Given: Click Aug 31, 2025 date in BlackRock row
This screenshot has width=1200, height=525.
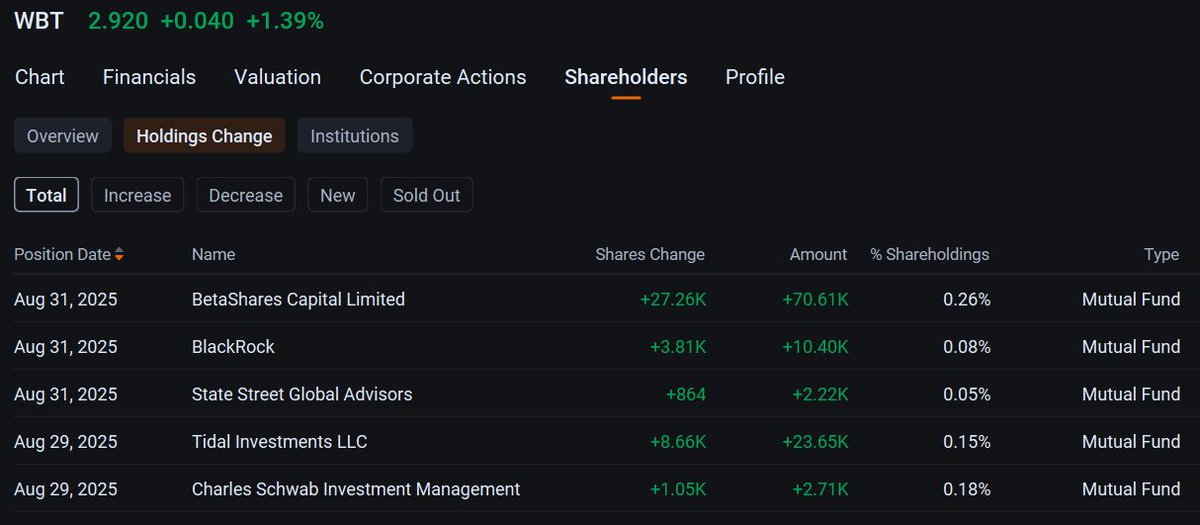Looking at the screenshot, I should coord(66,347).
